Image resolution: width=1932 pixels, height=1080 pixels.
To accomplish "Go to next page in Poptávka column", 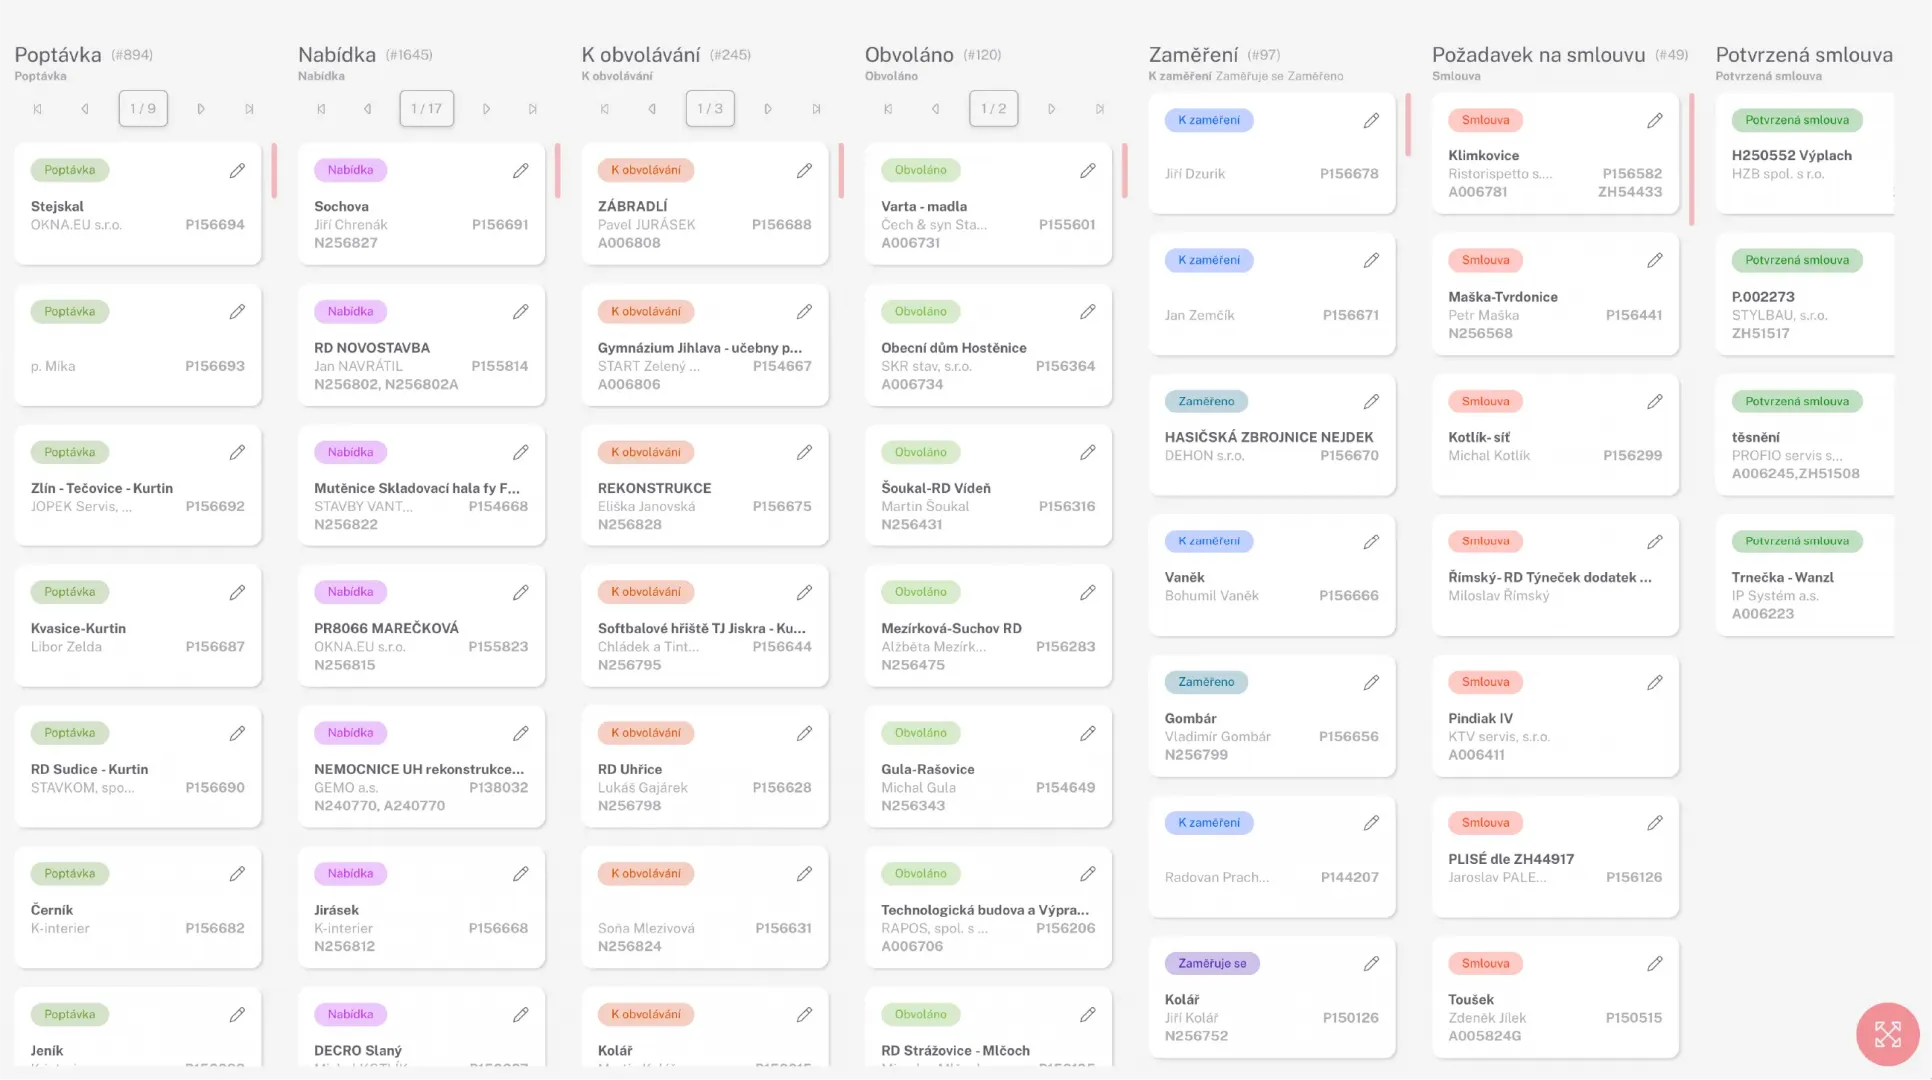I will pyautogui.click(x=201, y=109).
